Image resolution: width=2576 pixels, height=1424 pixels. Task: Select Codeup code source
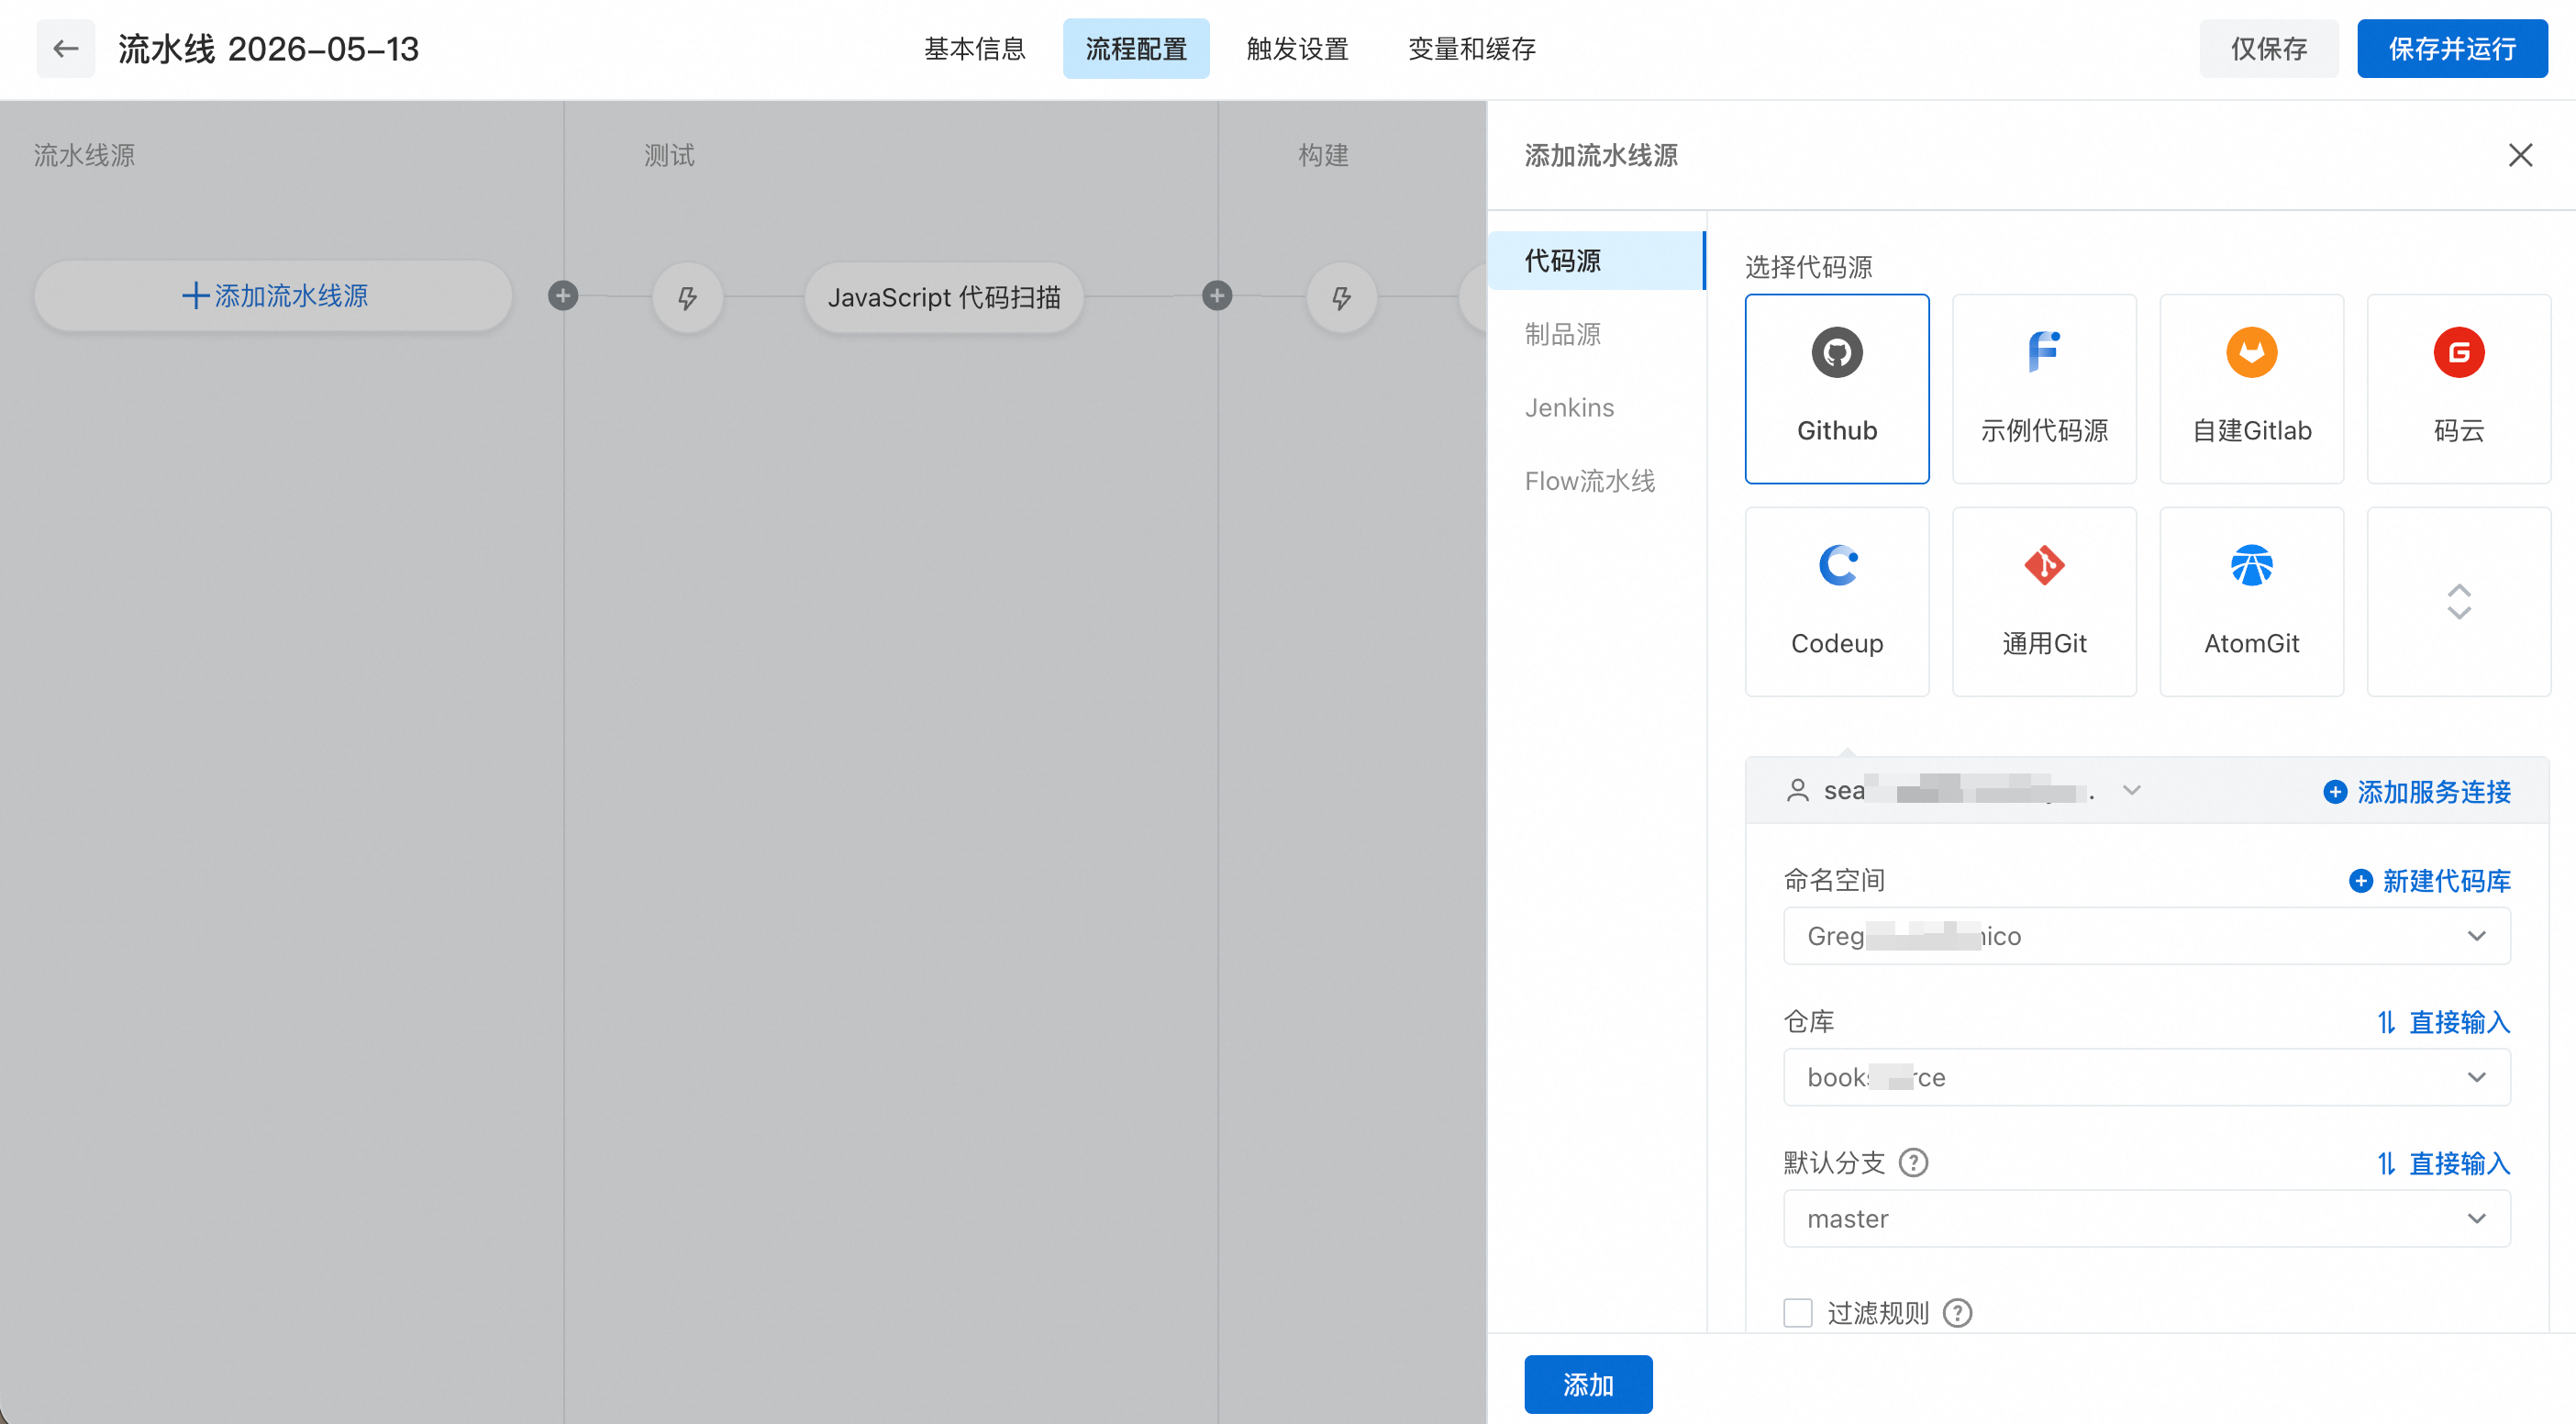coord(1837,601)
